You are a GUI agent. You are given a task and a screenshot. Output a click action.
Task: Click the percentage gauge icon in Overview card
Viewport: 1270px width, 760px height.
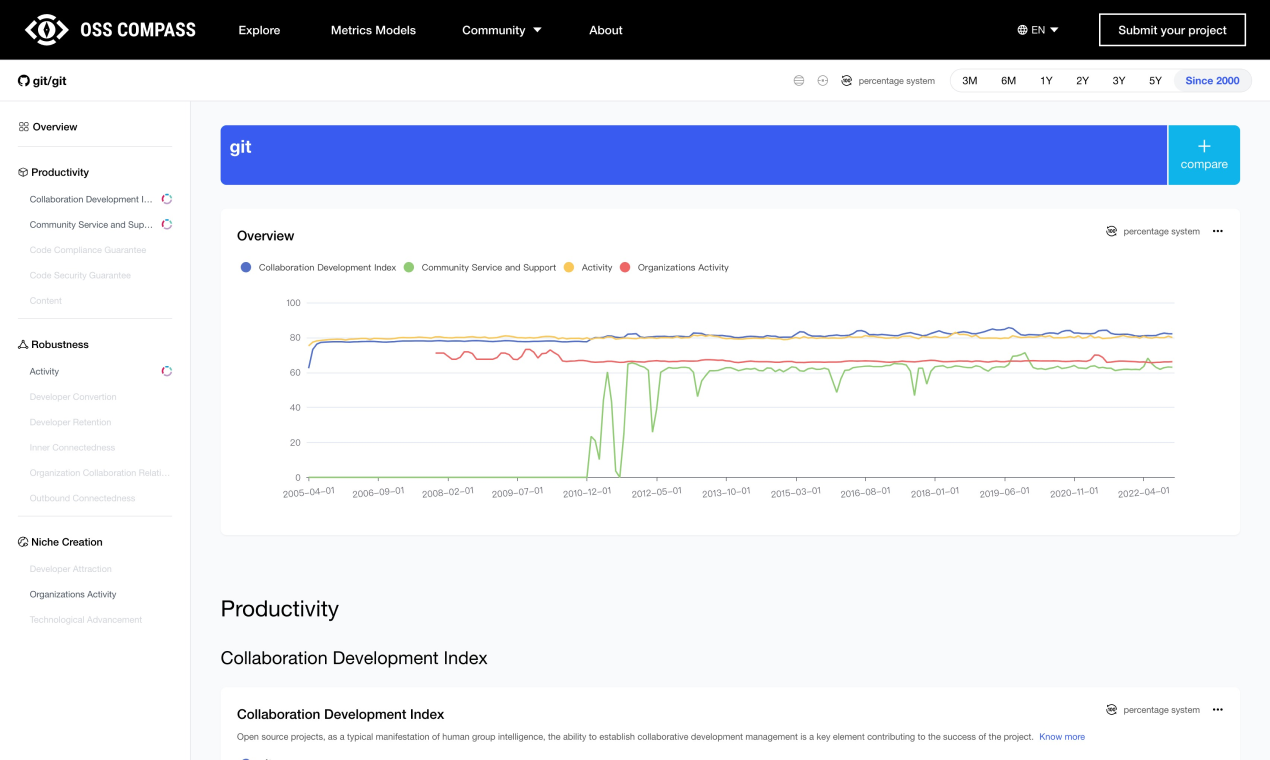[x=1111, y=231]
